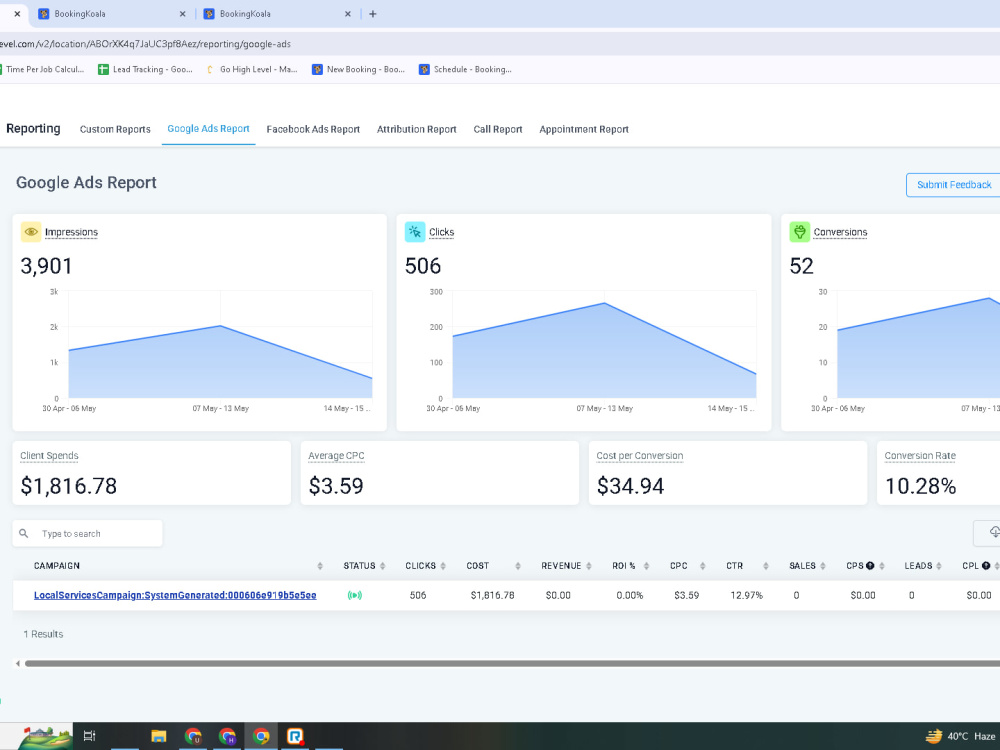Sort table by Campaign column
1000x750 pixels.
tap(320, 566)
